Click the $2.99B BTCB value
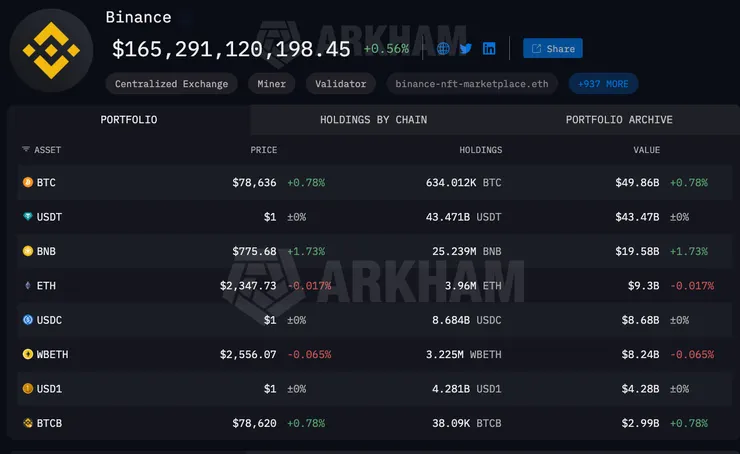This screenshot has width=740, height=454. tap(640, 423)
